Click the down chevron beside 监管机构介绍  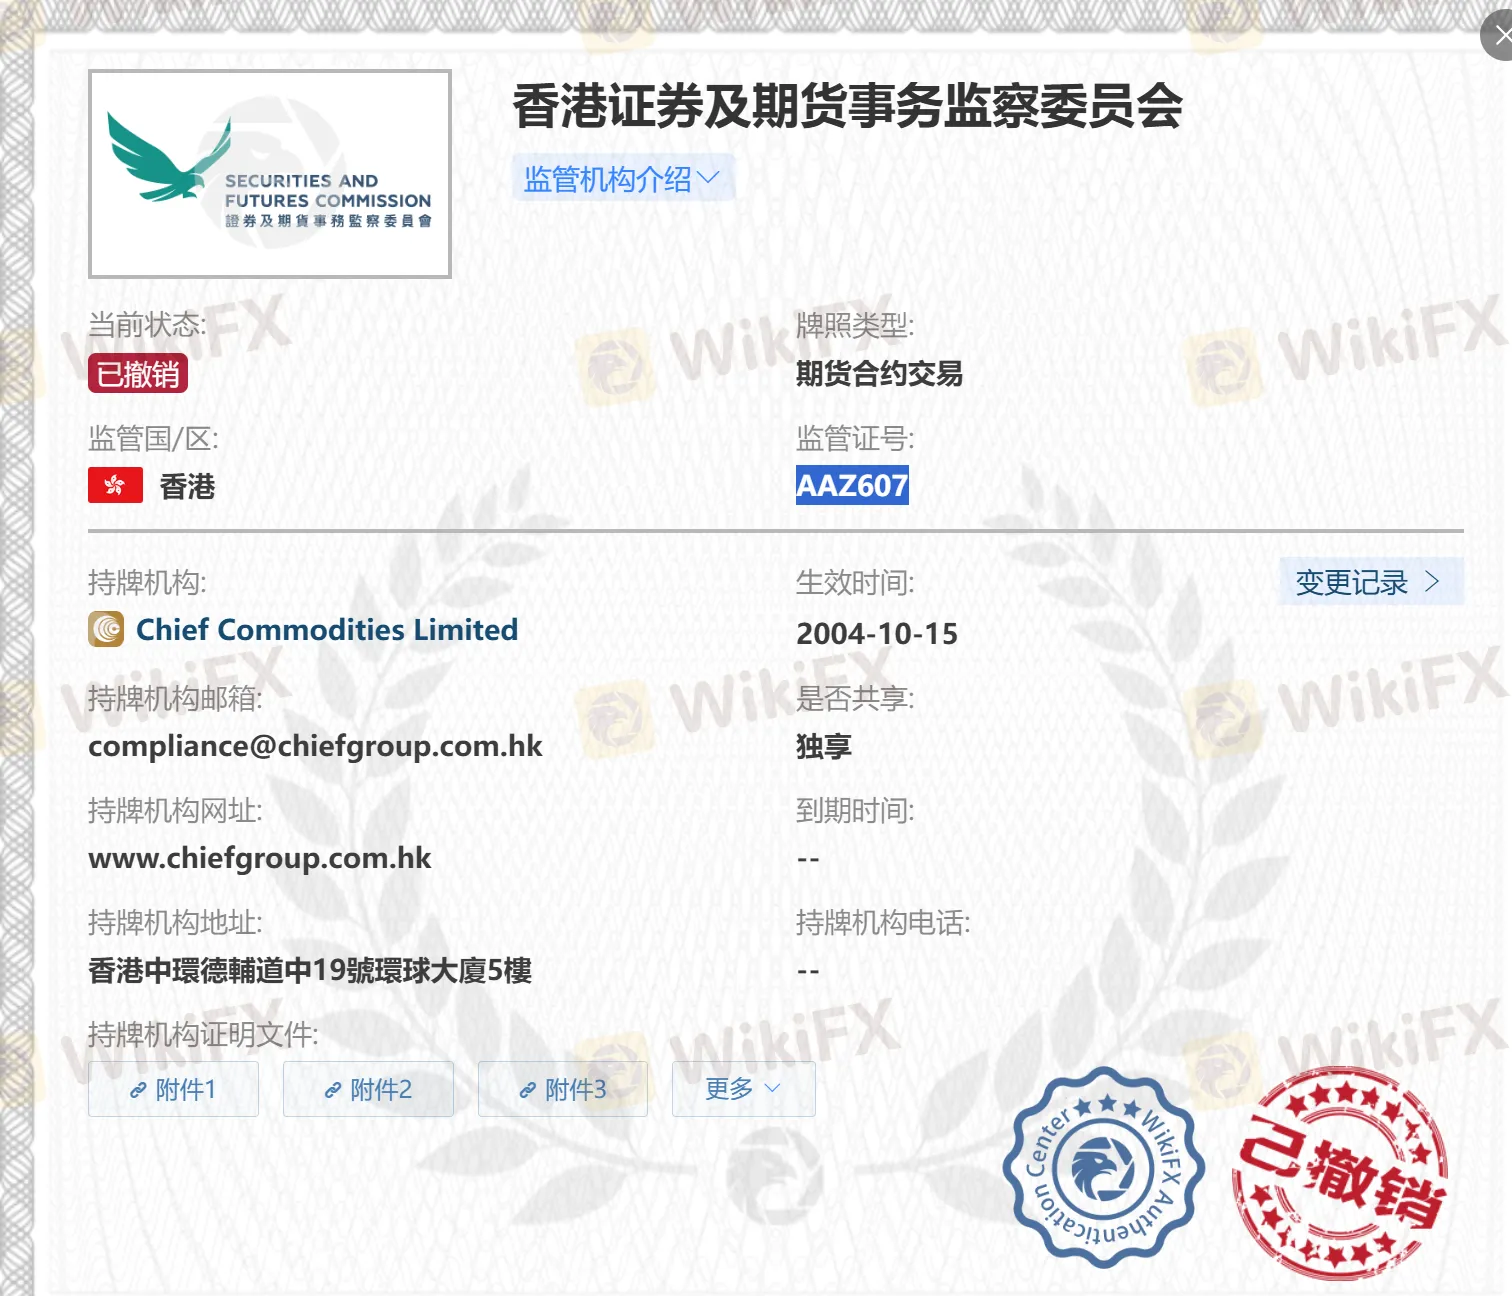tap(708, 177)
